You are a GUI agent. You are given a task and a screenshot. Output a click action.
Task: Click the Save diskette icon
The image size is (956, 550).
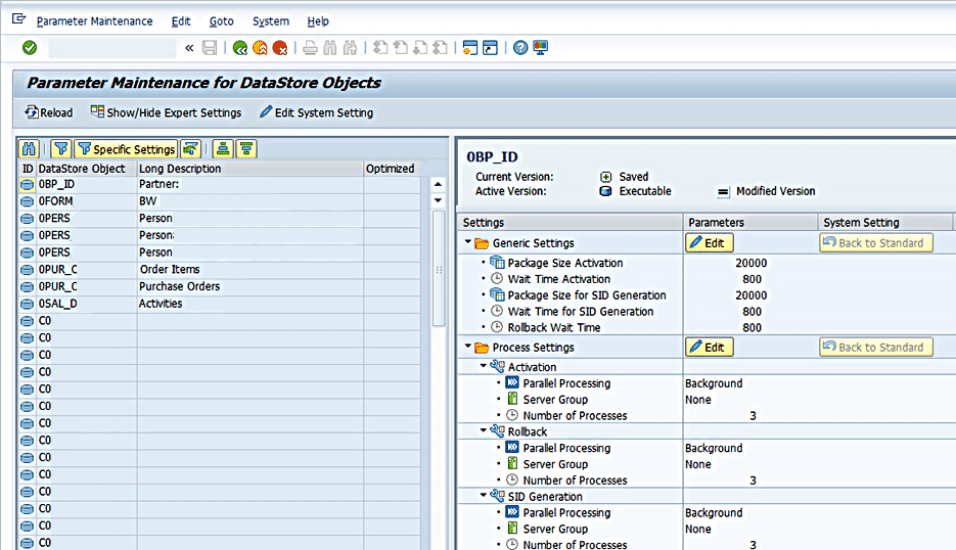(x=210, y=48)
